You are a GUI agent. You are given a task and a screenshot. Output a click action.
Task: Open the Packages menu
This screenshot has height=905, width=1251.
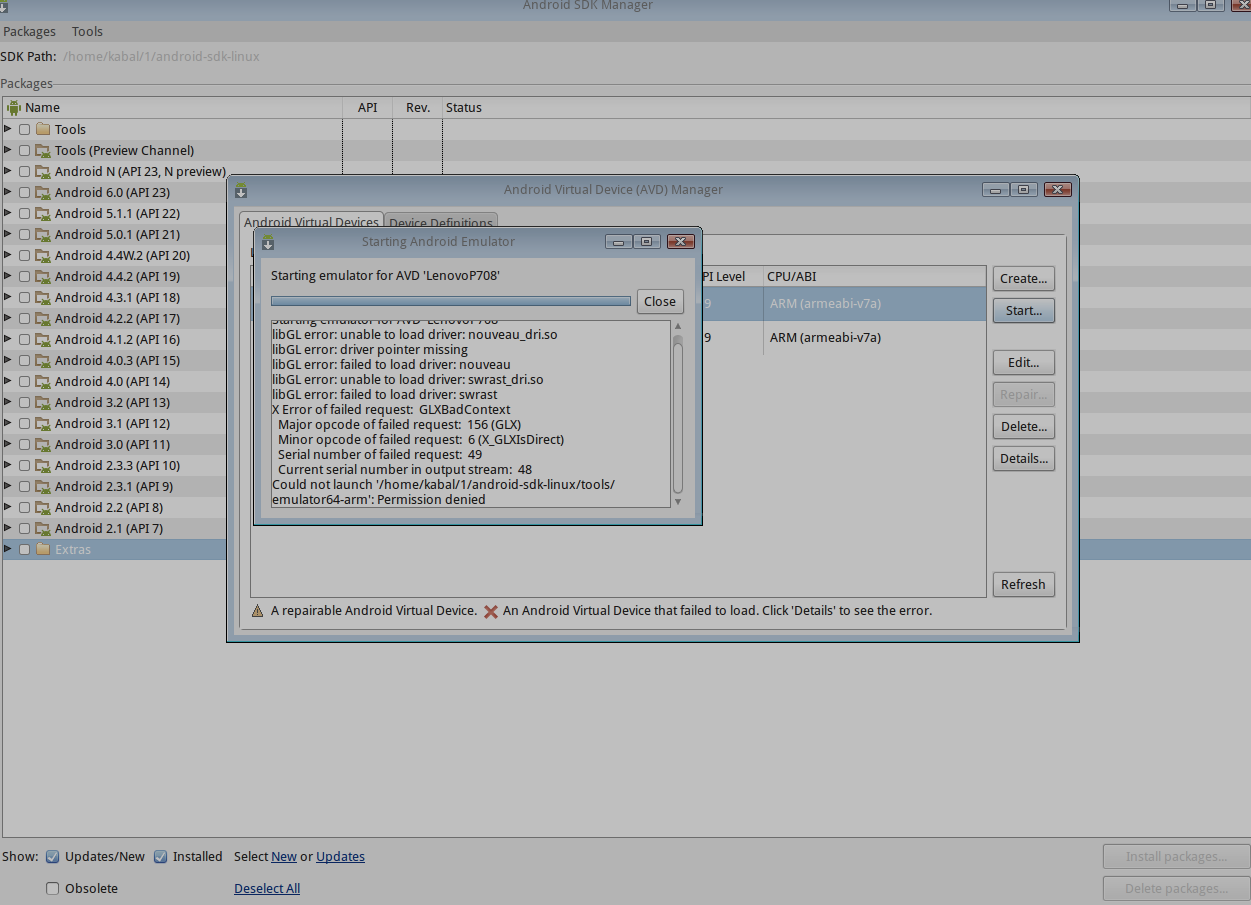coord(30,32)
